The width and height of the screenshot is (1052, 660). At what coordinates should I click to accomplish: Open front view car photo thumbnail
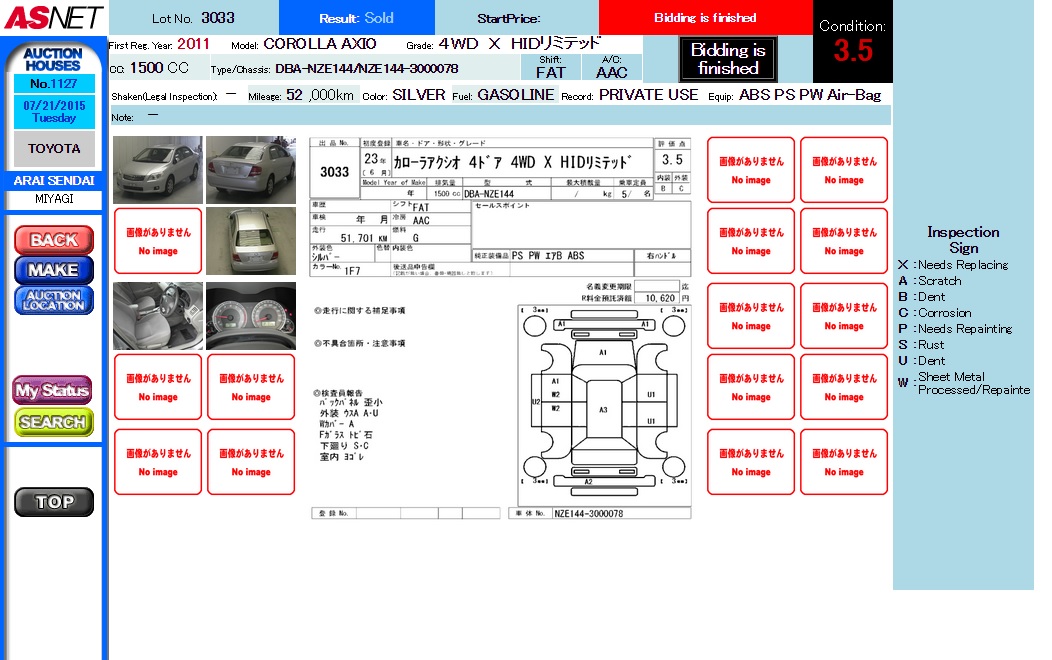pos(157,170)
